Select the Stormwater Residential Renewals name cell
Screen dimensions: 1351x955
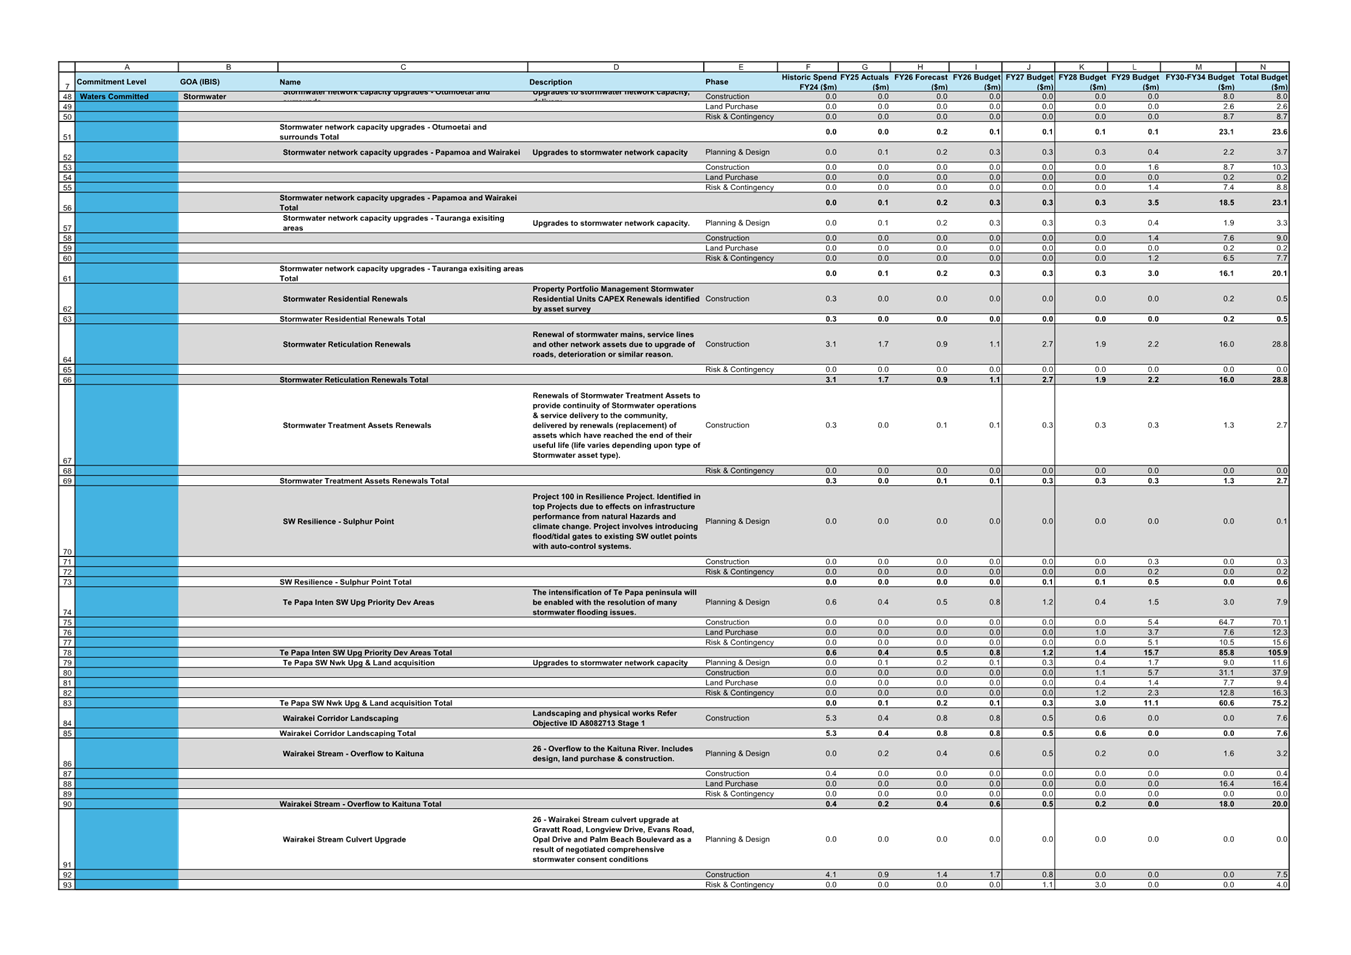click(x=345, y=299)
